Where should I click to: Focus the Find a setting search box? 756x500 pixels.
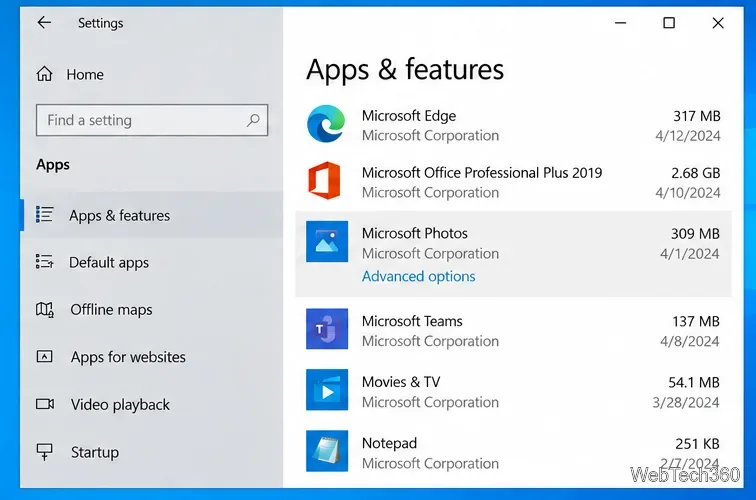click(x=152, y=120)
